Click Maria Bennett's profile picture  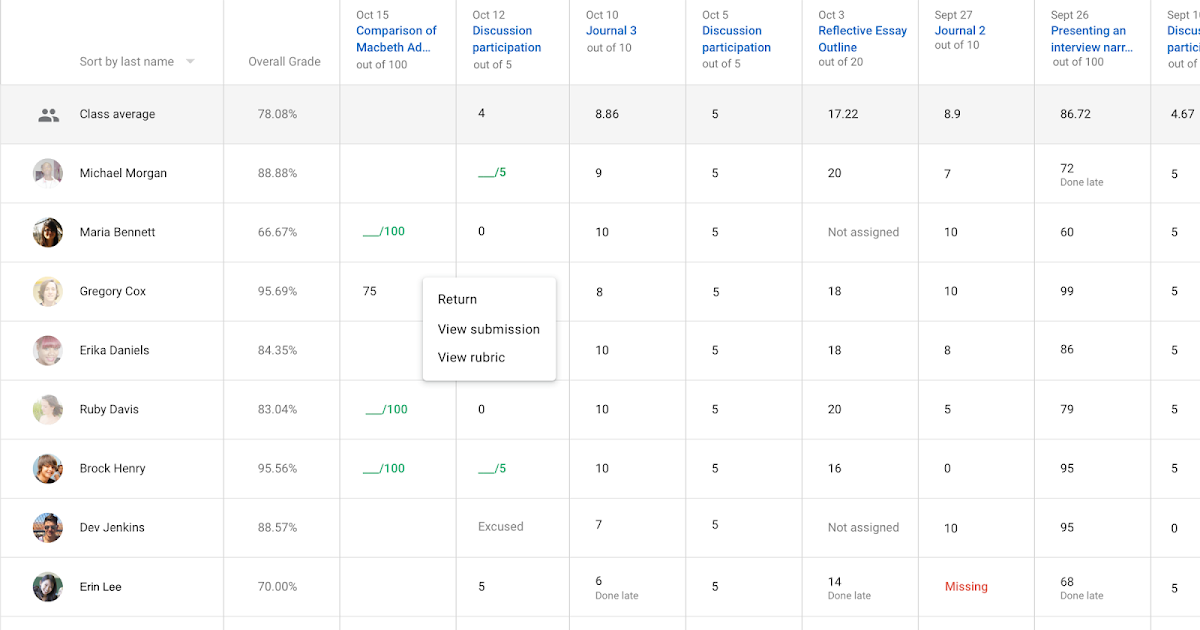[x=48, y=232]
